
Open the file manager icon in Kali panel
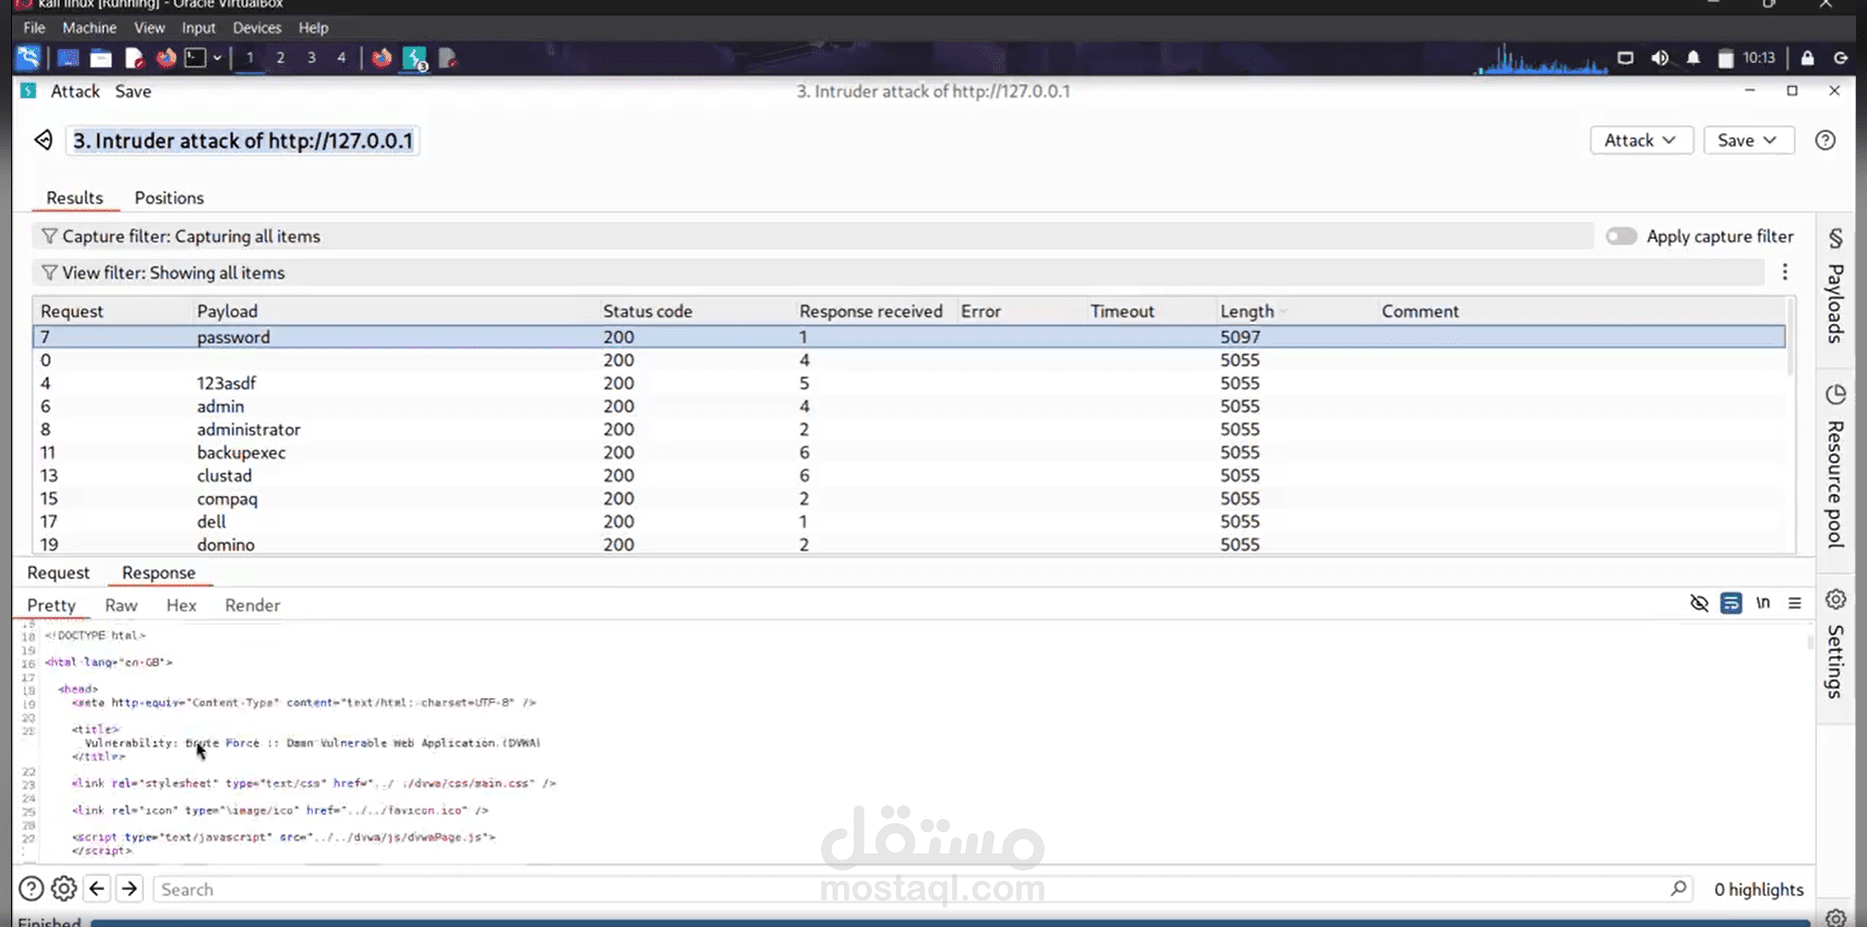(101, 58)
